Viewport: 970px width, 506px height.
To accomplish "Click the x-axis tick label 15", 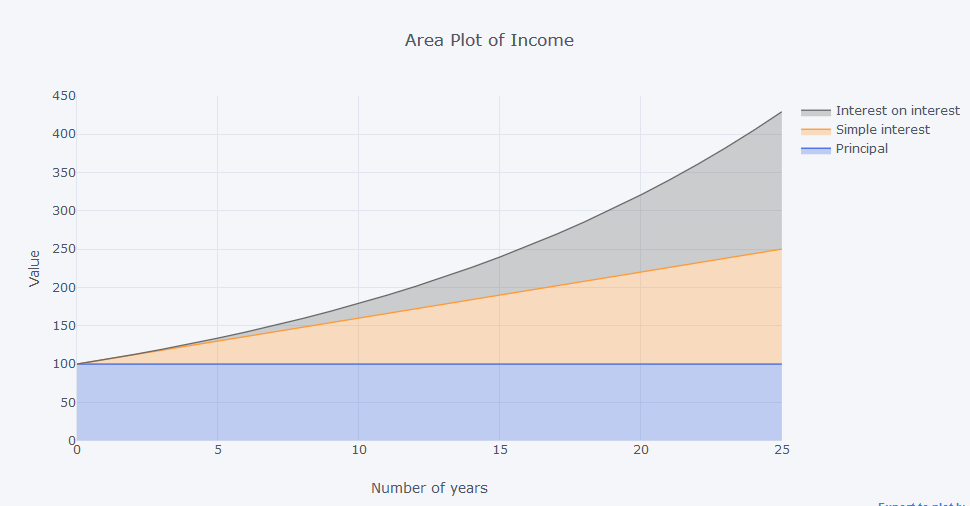I will coord(500,450).
